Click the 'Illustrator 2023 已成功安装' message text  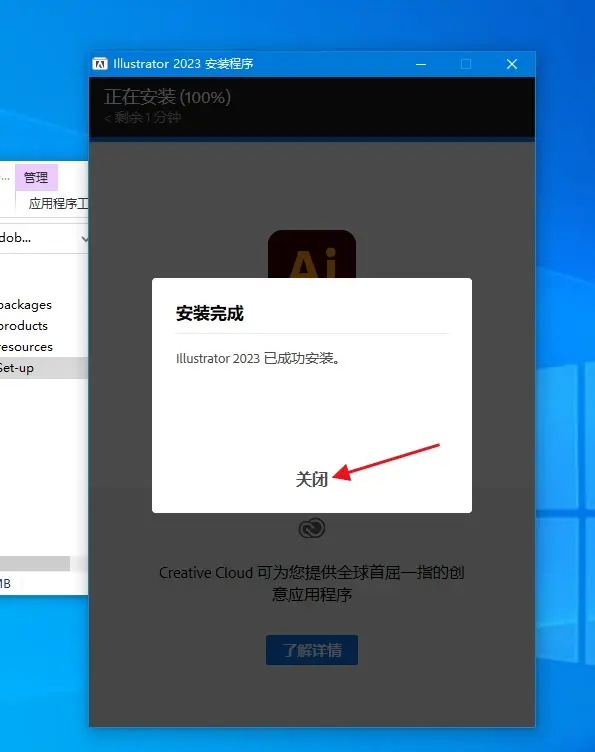click(258, 358)
